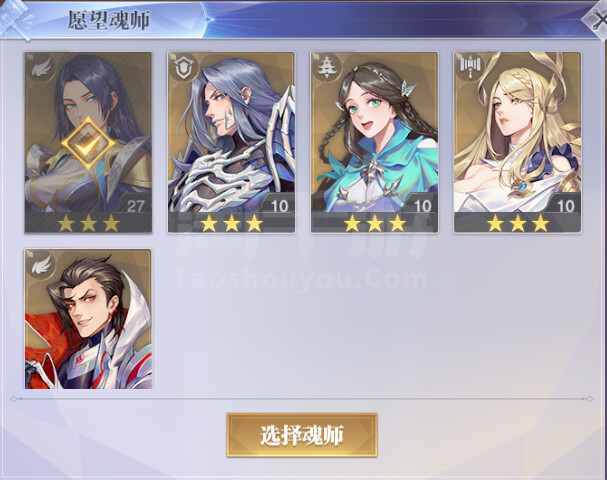Select the braided dark-haired girl card

click(x=374, y=142)
